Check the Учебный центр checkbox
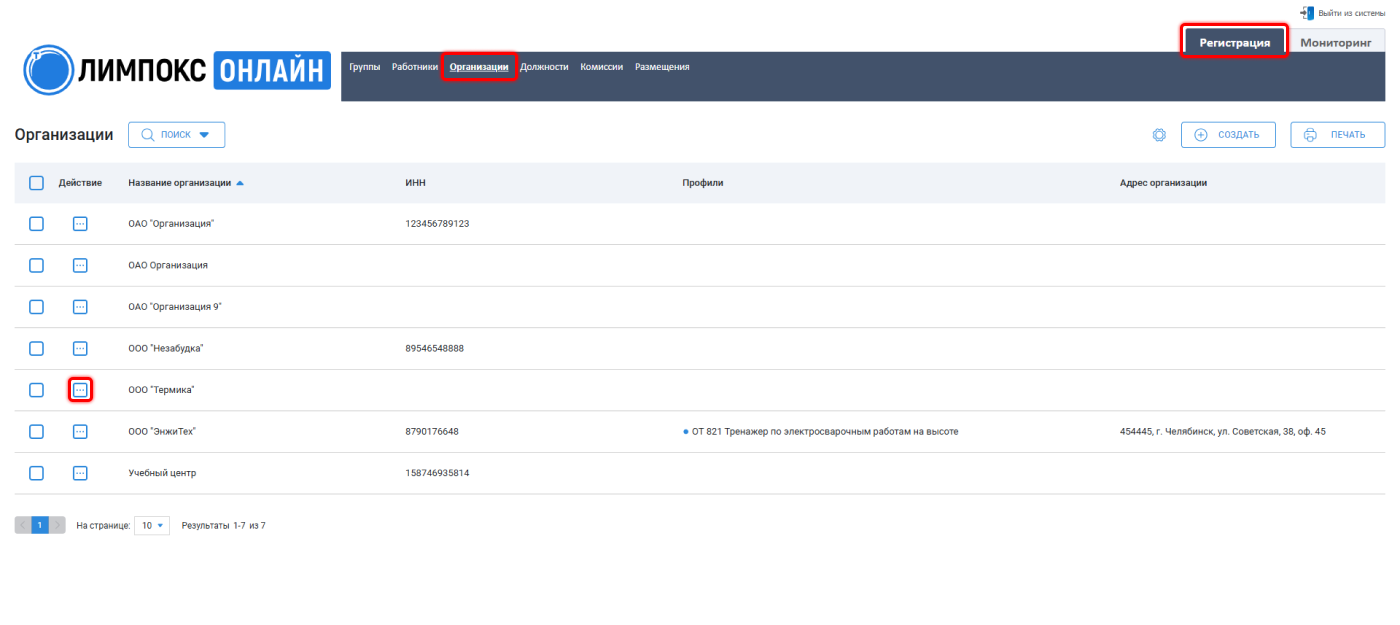The image size is (1400, 625). click(x=36, y=473)
